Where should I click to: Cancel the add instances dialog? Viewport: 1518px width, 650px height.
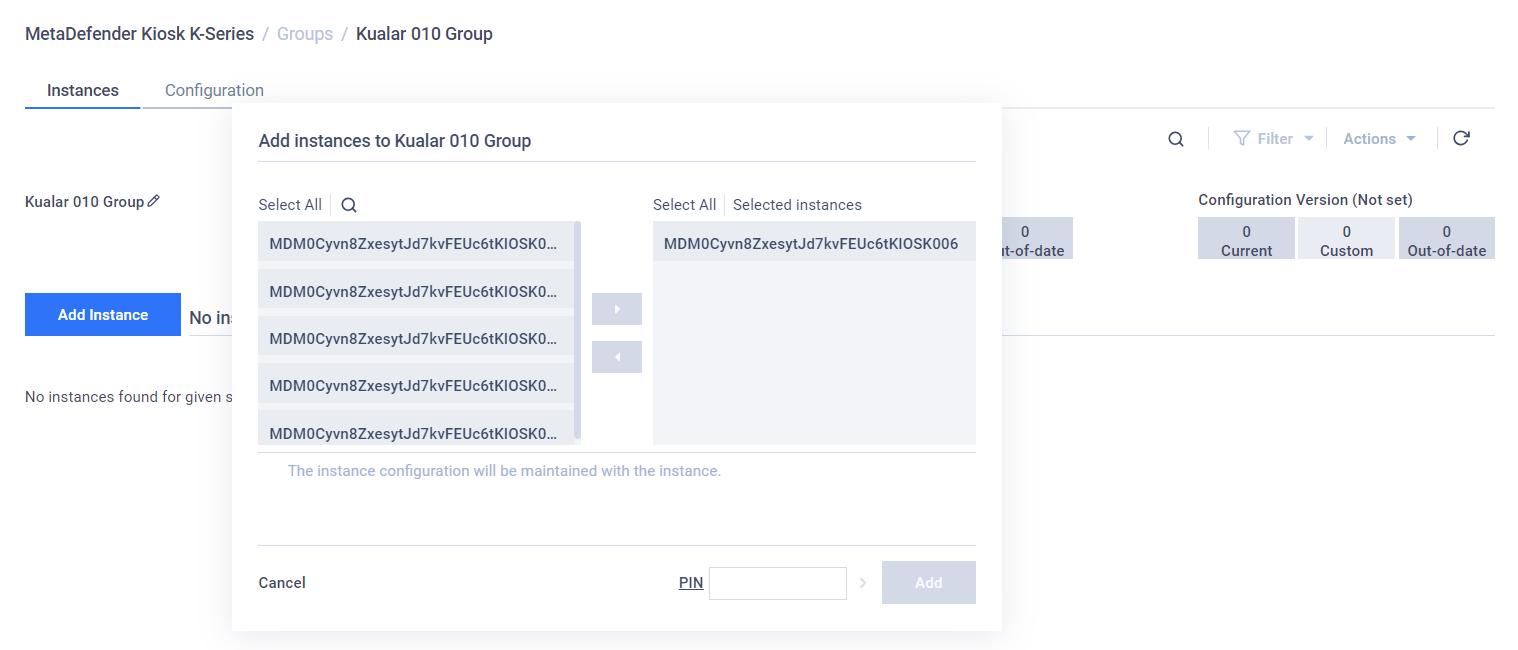282,583
